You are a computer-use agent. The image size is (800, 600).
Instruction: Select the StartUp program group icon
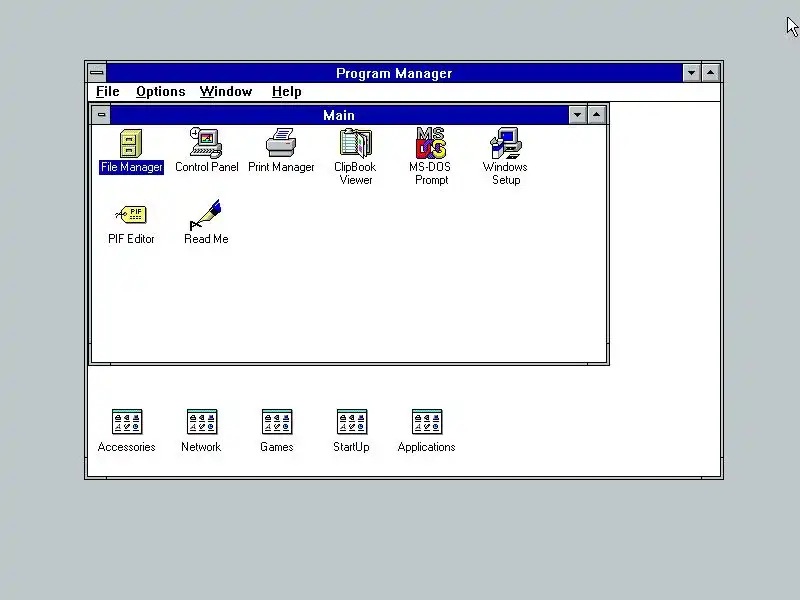[x=352, y=422]
